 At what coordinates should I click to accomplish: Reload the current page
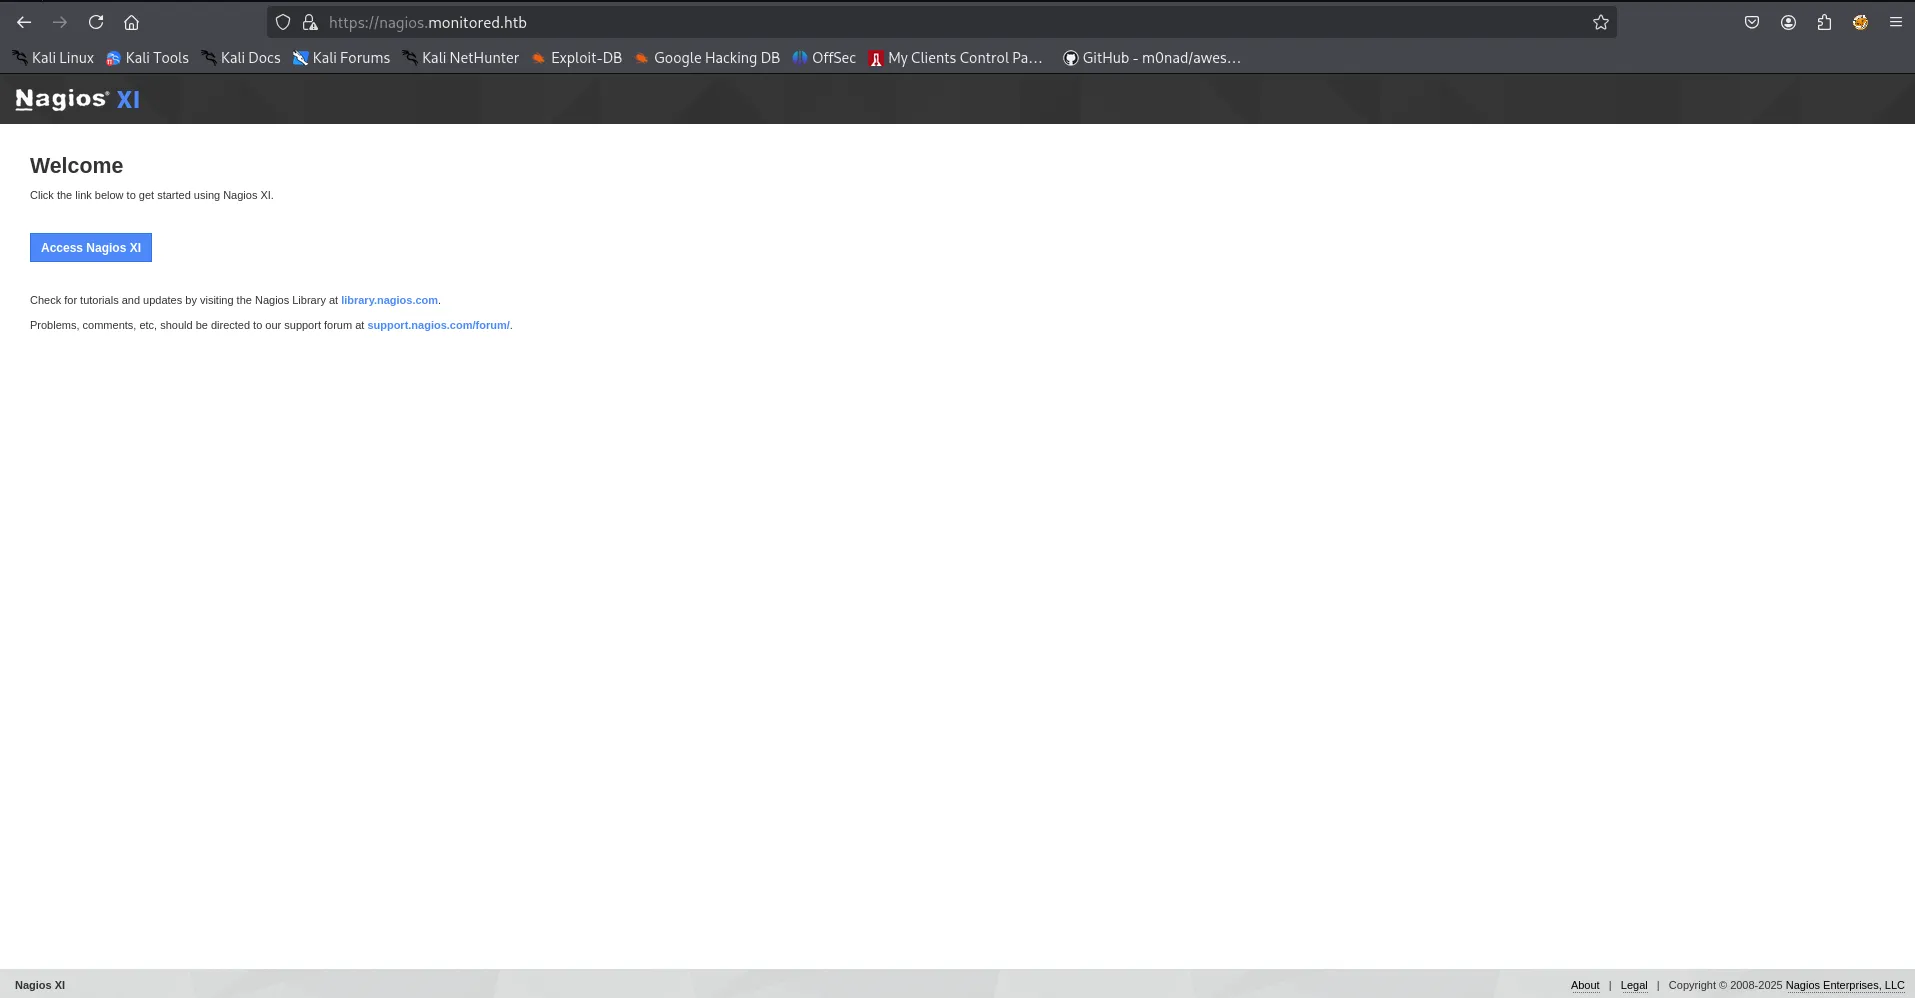[96, 22]
